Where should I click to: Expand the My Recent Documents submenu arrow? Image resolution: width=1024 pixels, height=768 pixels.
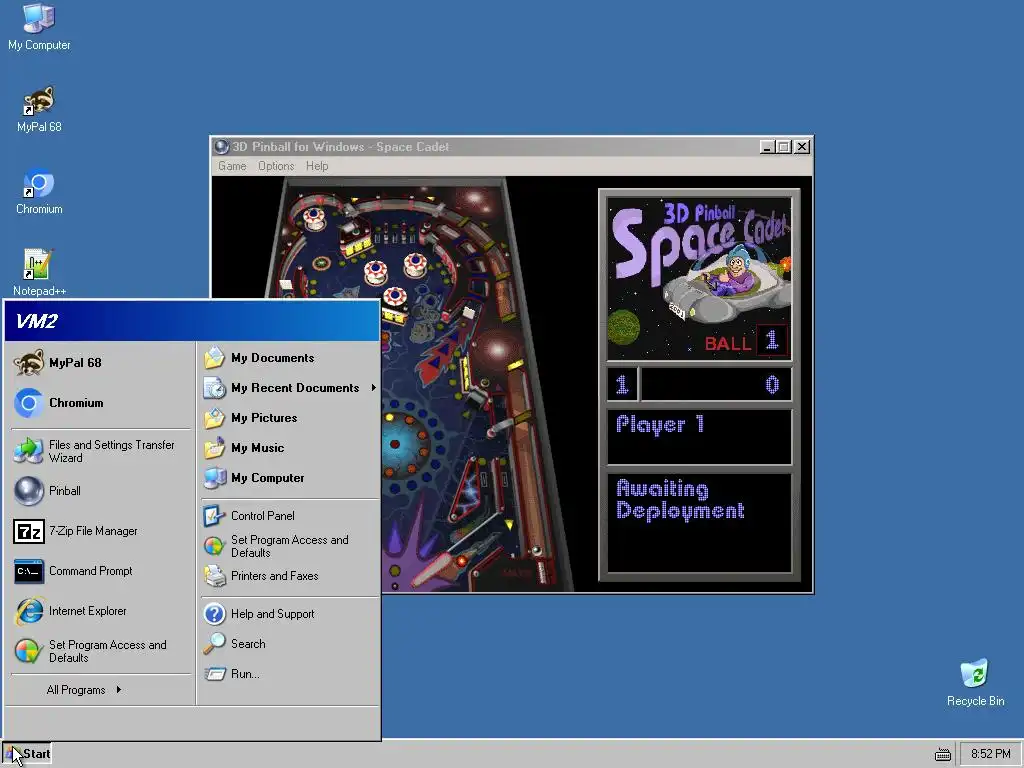coord(374,388)
